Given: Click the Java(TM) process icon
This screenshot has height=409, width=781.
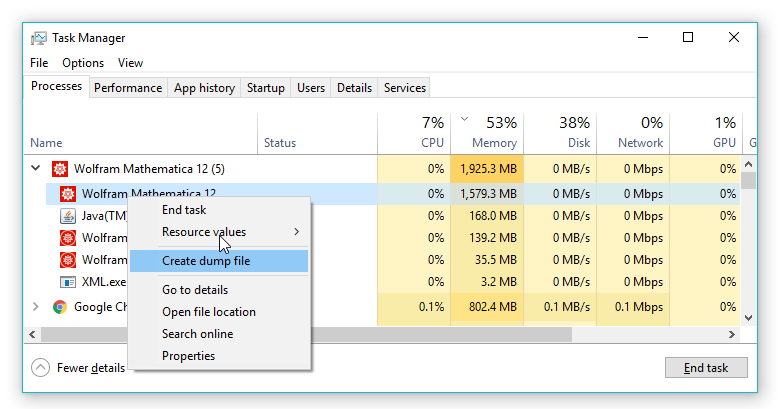Looking at the screenshot, I should click(68, 216).
